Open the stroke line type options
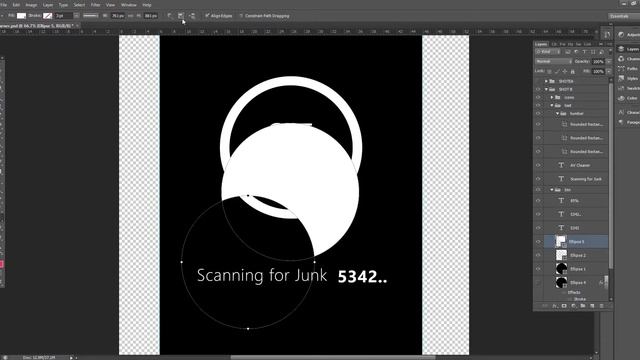 [x=91, y=16]
